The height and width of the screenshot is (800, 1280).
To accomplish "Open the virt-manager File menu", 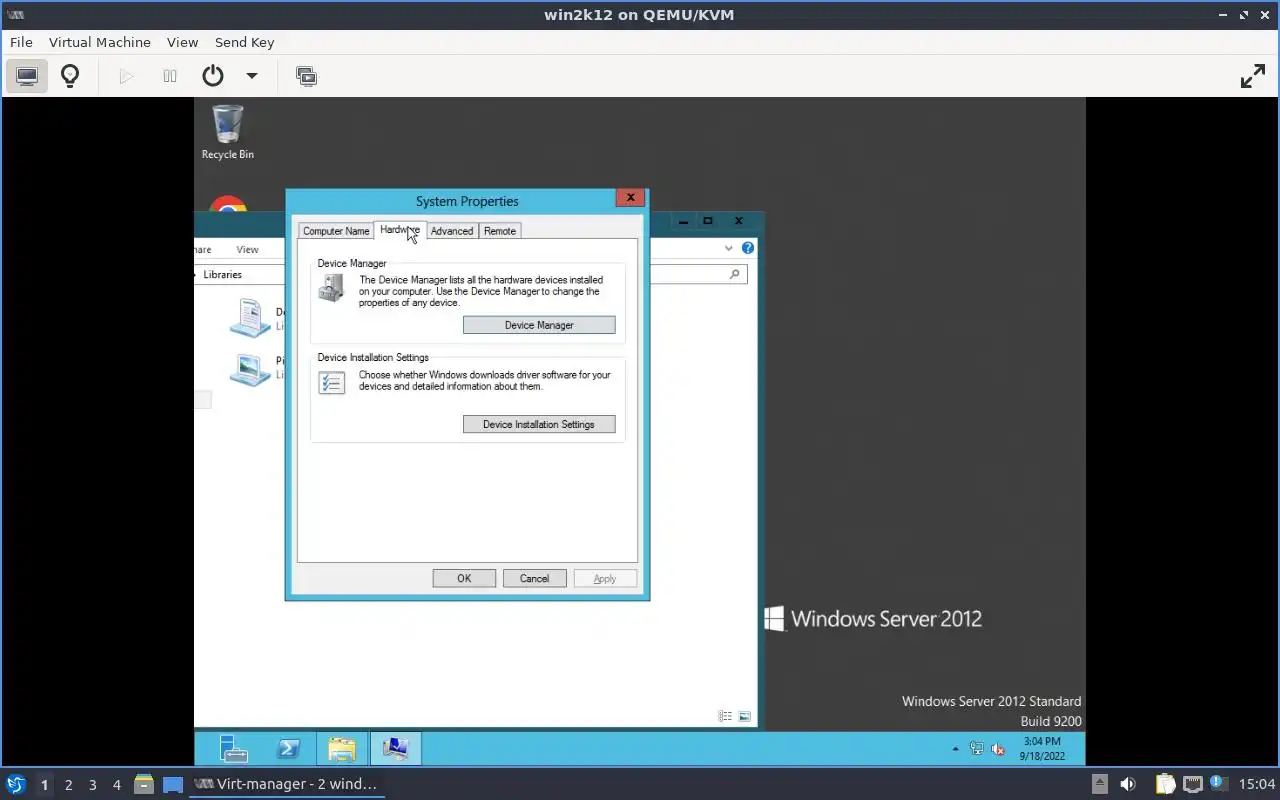I will tap(21, 42).
